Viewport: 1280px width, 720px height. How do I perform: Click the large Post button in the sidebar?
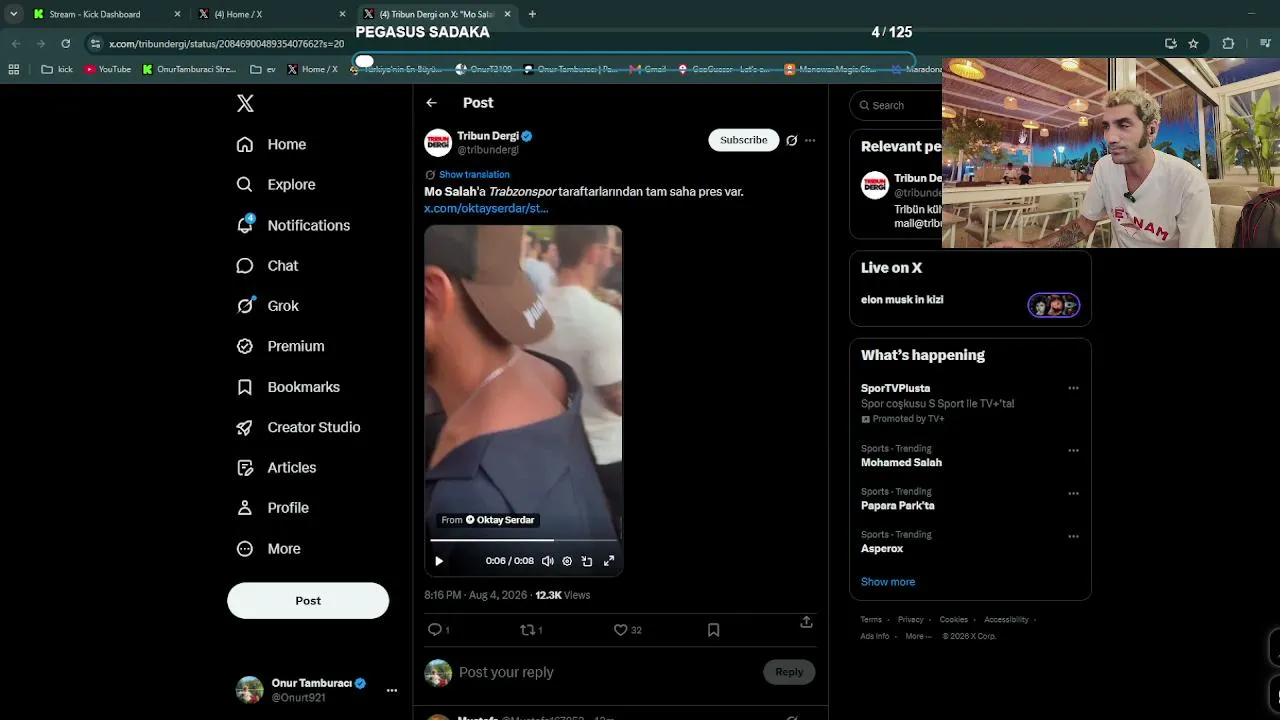(308, 600)
